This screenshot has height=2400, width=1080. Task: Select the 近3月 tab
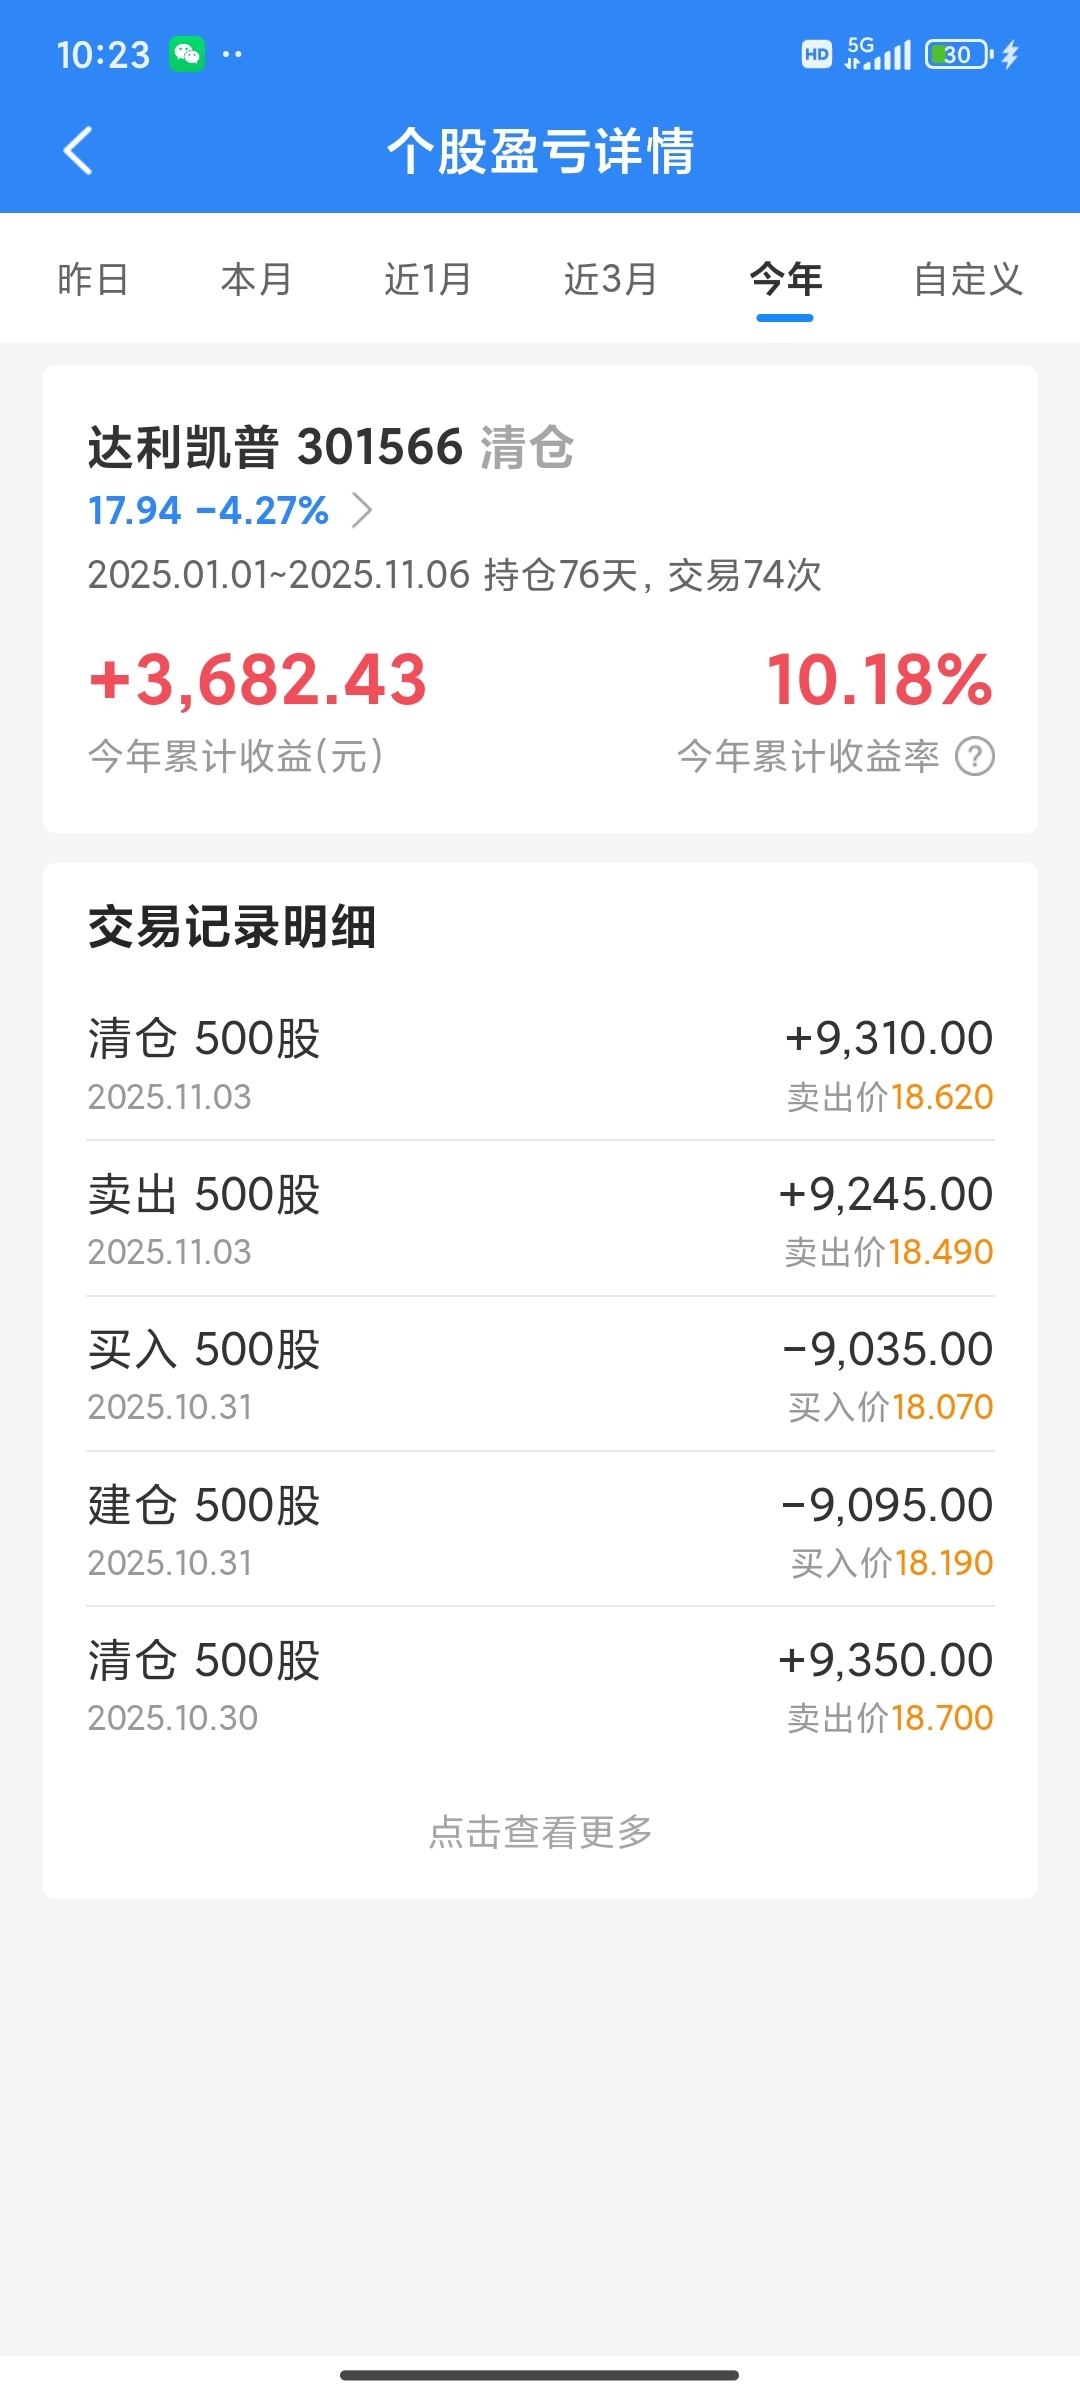[610, 279]
